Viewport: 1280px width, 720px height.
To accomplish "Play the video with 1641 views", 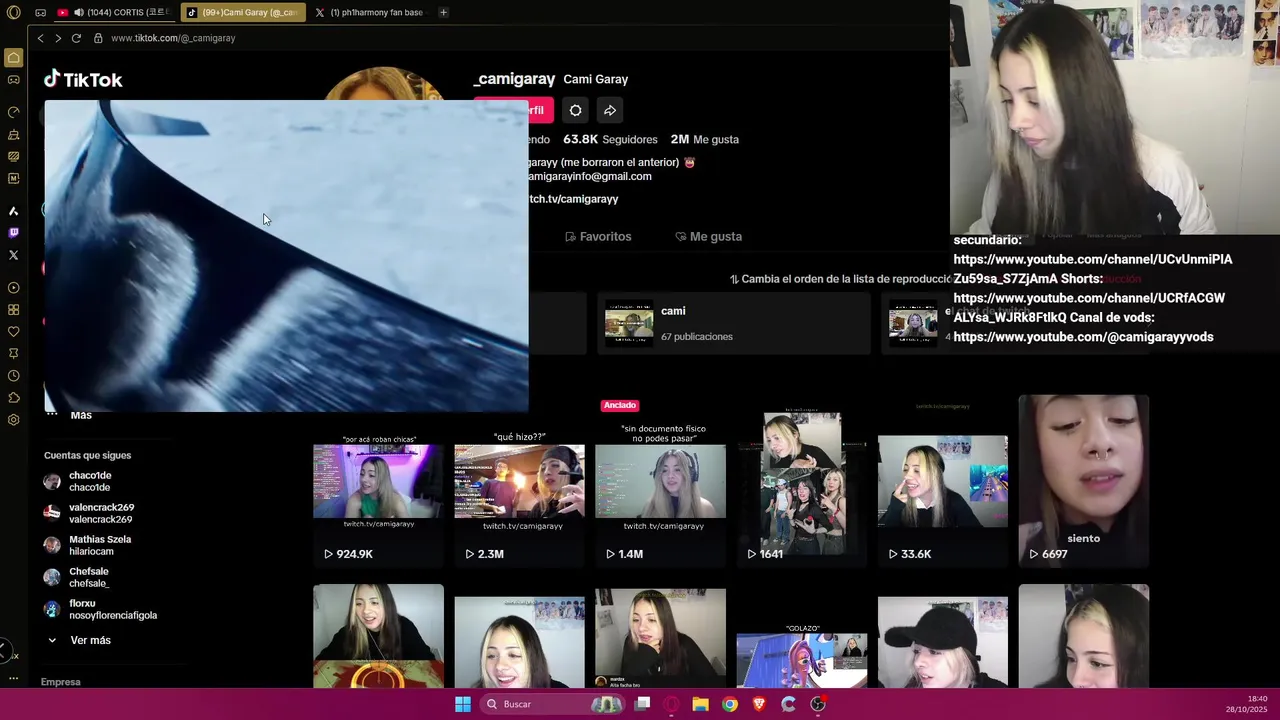I will [x=802, y=481].
